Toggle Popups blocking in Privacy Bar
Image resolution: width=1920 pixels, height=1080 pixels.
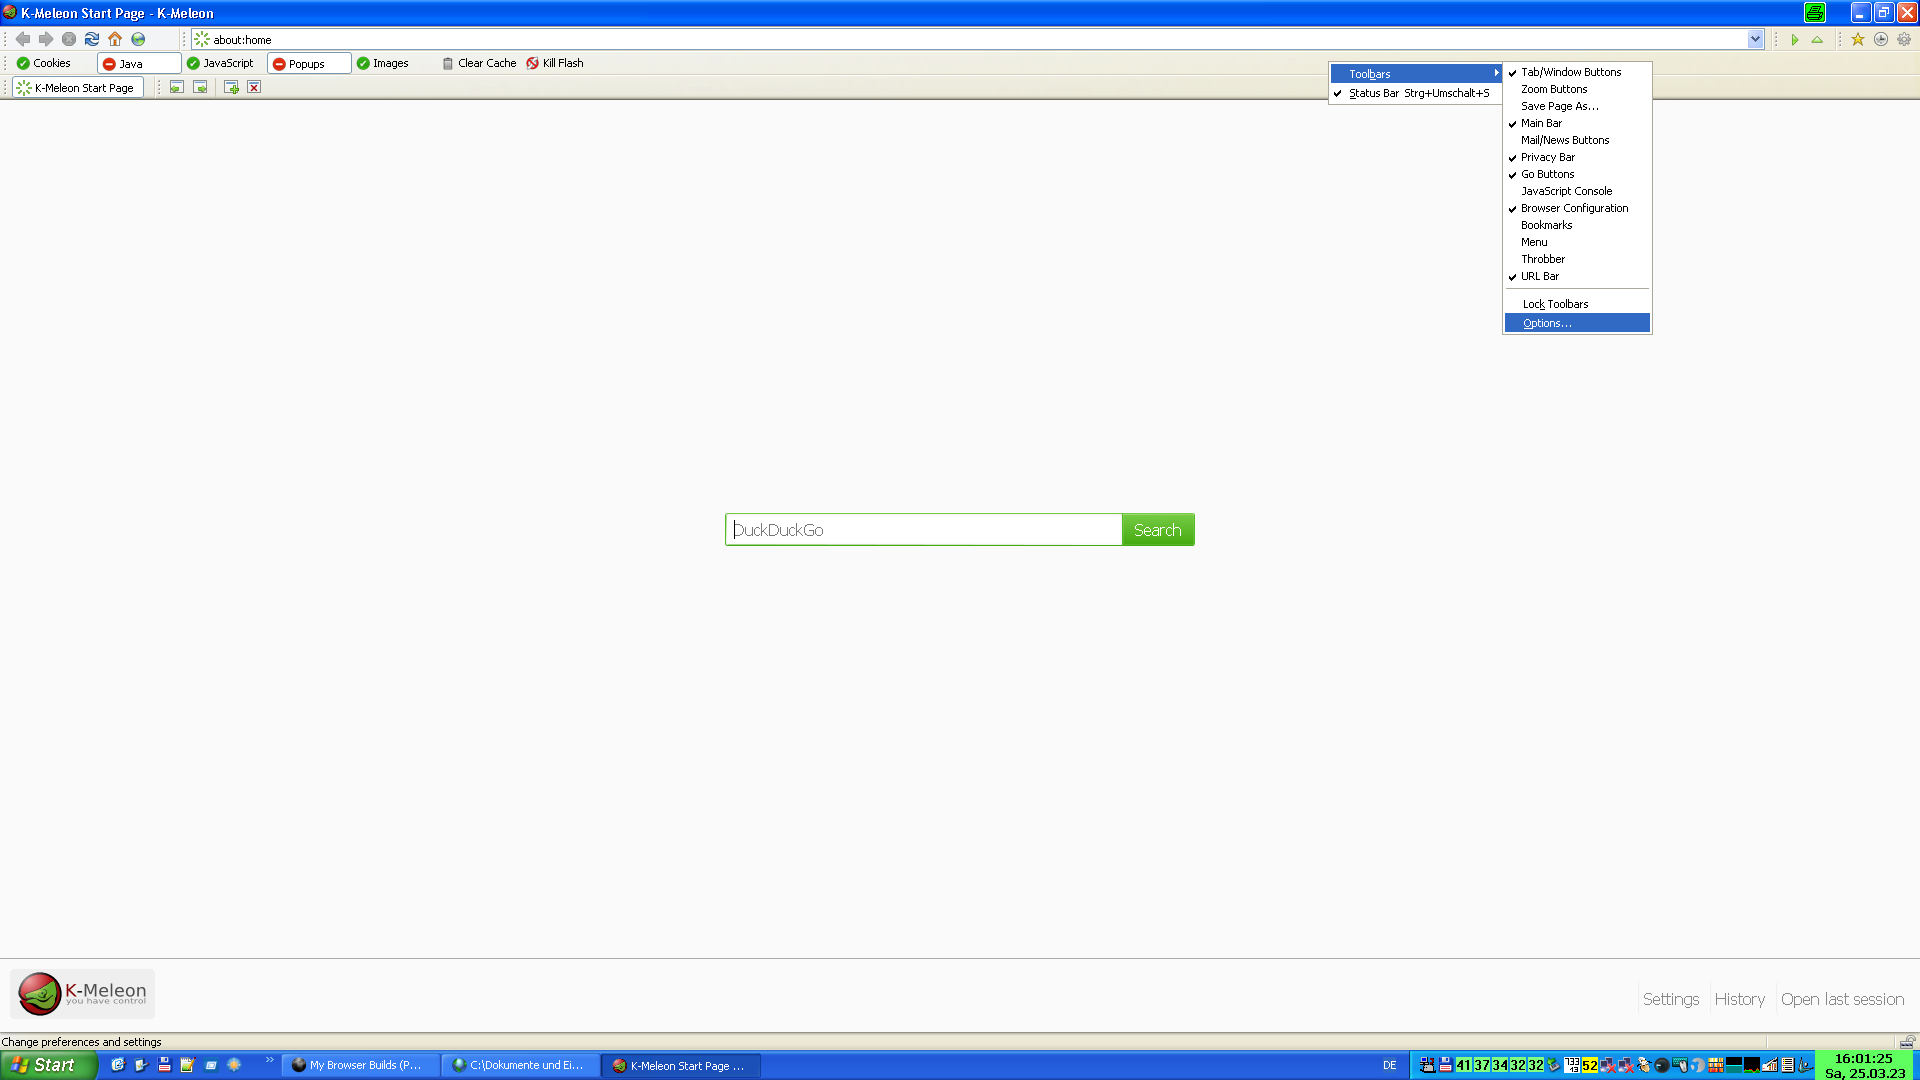308,63
